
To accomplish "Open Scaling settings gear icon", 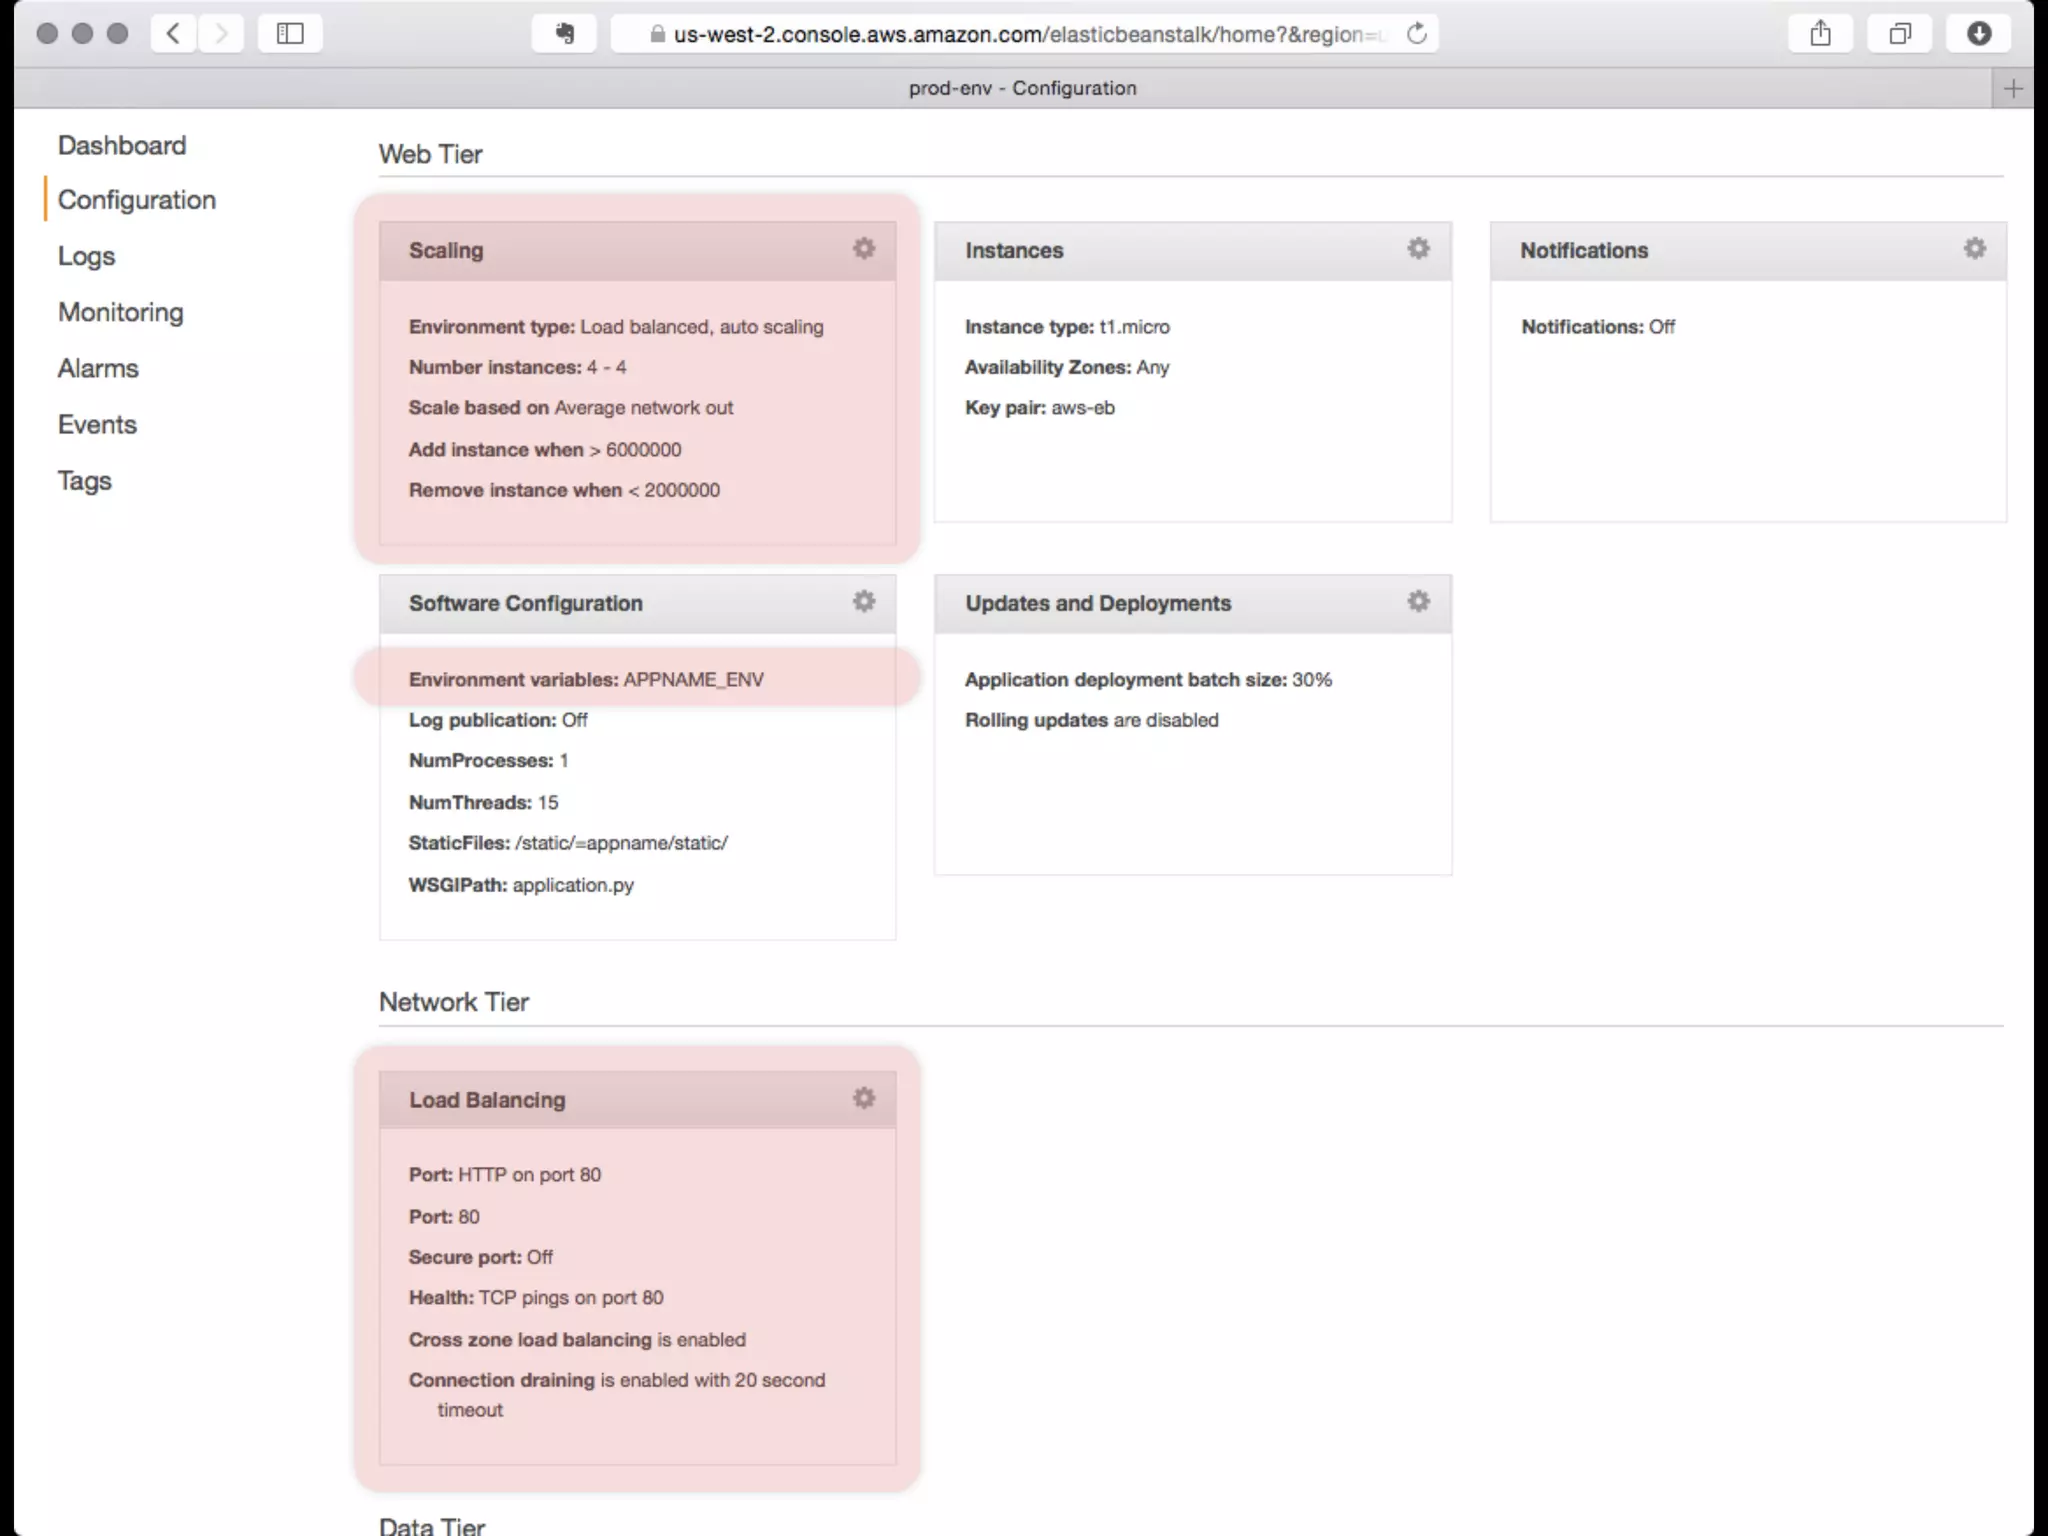I will tap(864, 249).
